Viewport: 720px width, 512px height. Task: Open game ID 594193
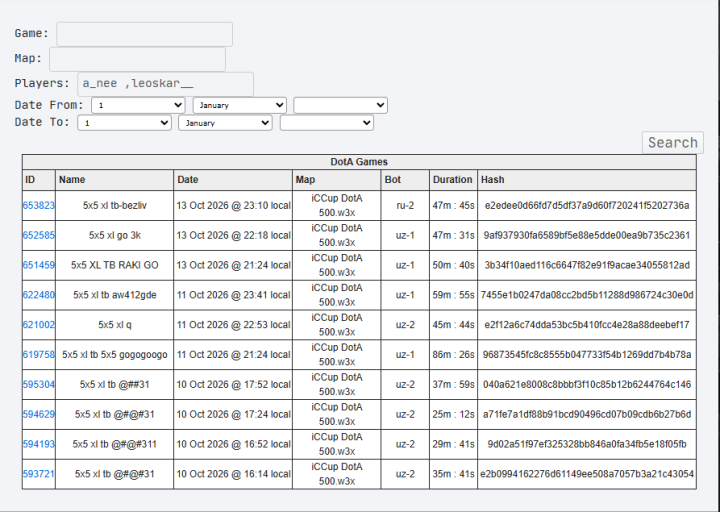[x=39, y=444]
